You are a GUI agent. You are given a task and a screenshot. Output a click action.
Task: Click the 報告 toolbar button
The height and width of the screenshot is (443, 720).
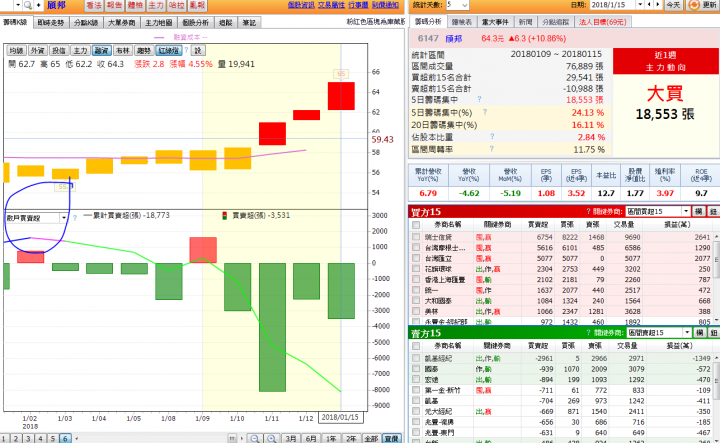click(114, 6)
